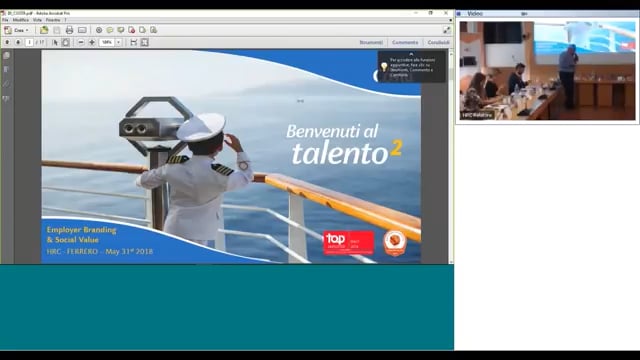Zoom out with the minus button
The width and height of the screenshot is (640, 360).
pos(81,42)
